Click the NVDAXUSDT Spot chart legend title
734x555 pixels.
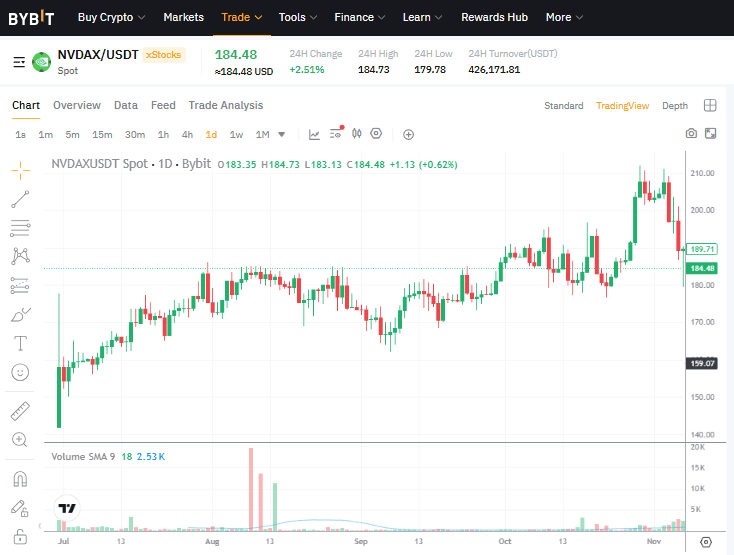click(131, 164)
